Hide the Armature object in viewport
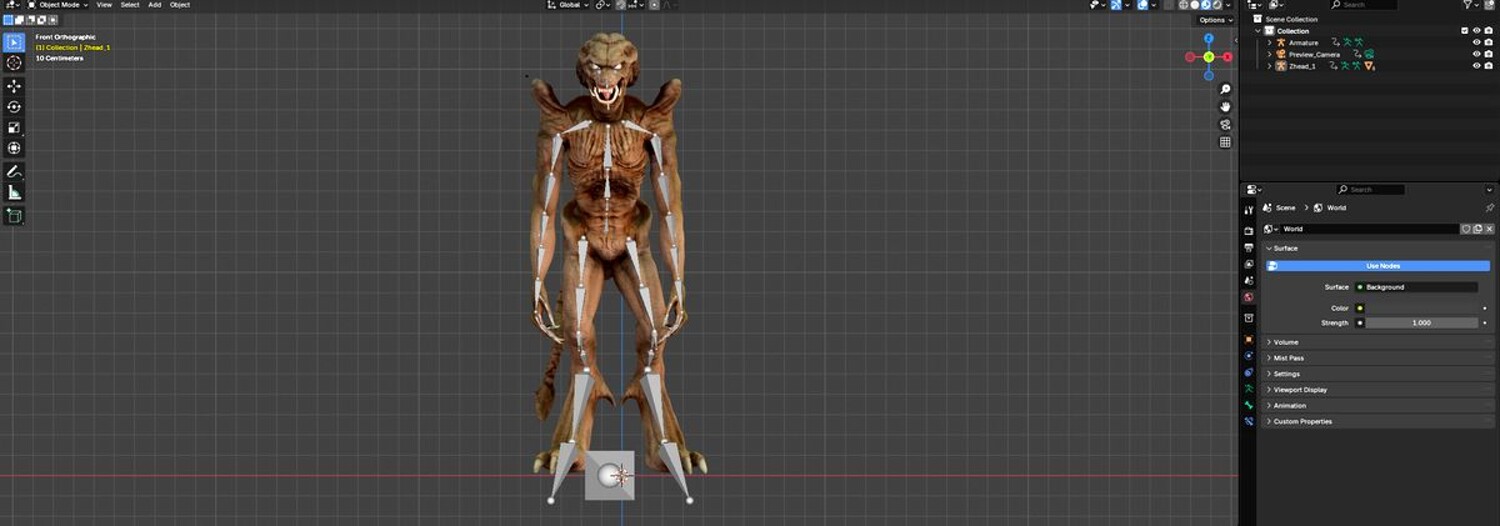Image resolution: width=1500 pixels, height=526 pixels. coord(1477,43)
